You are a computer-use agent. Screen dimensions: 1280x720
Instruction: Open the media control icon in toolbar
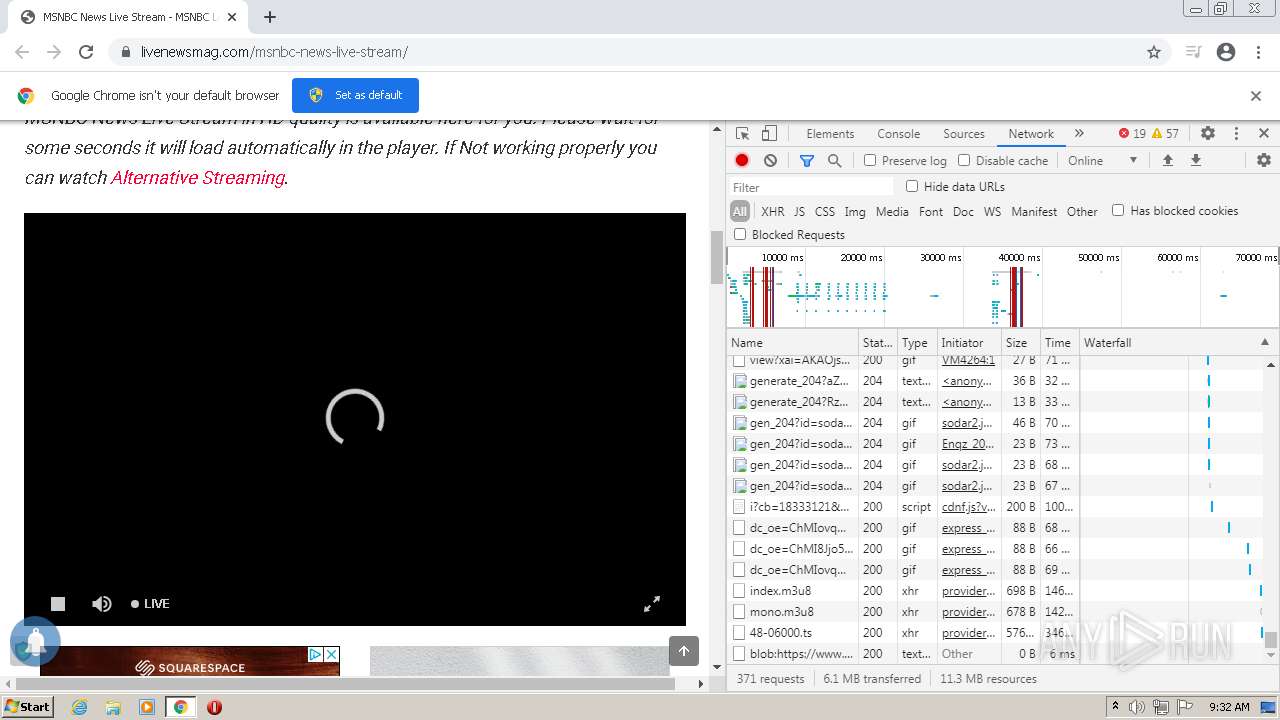coord(1193,52)
